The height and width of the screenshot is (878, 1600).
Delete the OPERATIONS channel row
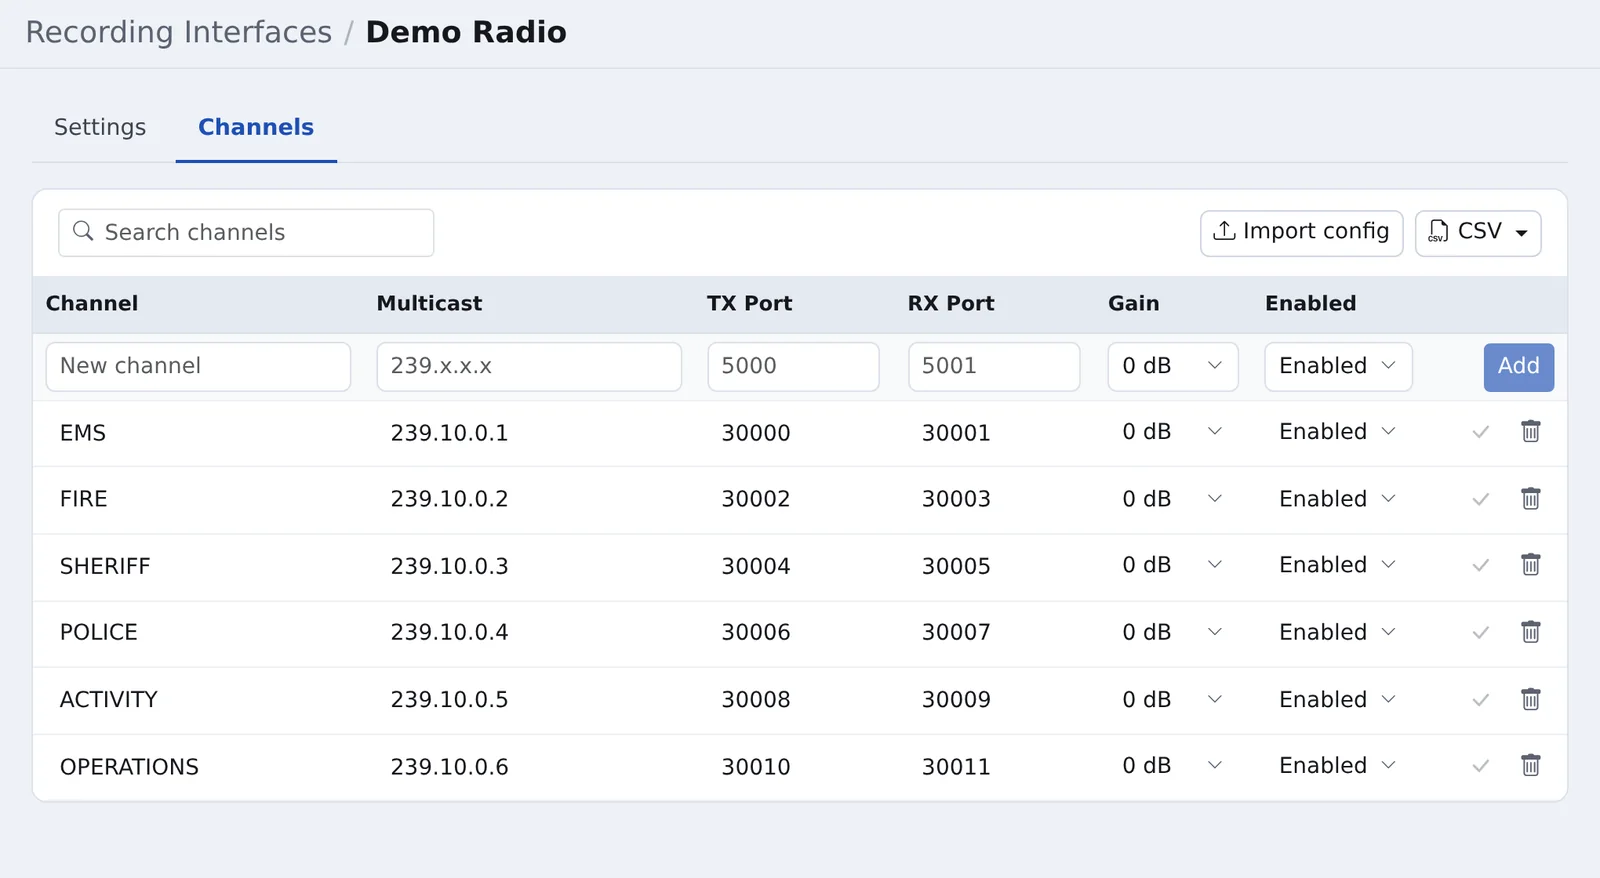click(x=1530, y=766)
